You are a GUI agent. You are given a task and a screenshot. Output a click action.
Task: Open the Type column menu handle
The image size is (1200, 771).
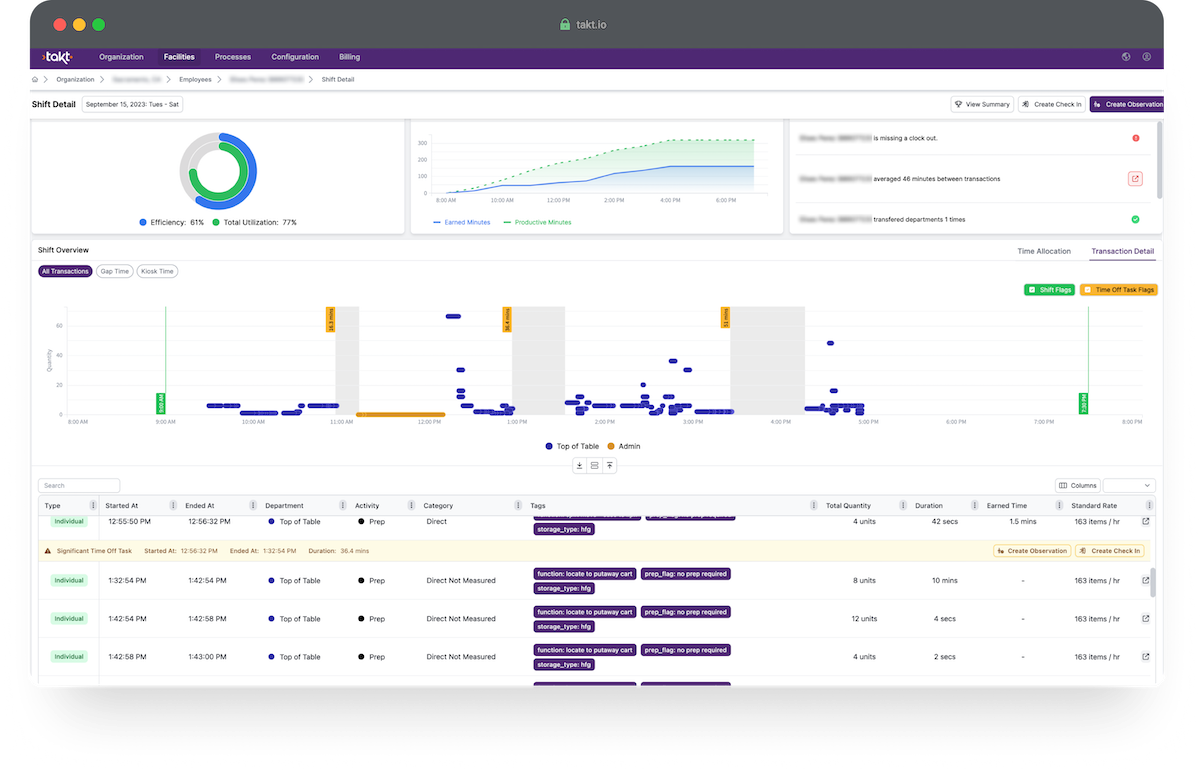(x=94, y=505)
